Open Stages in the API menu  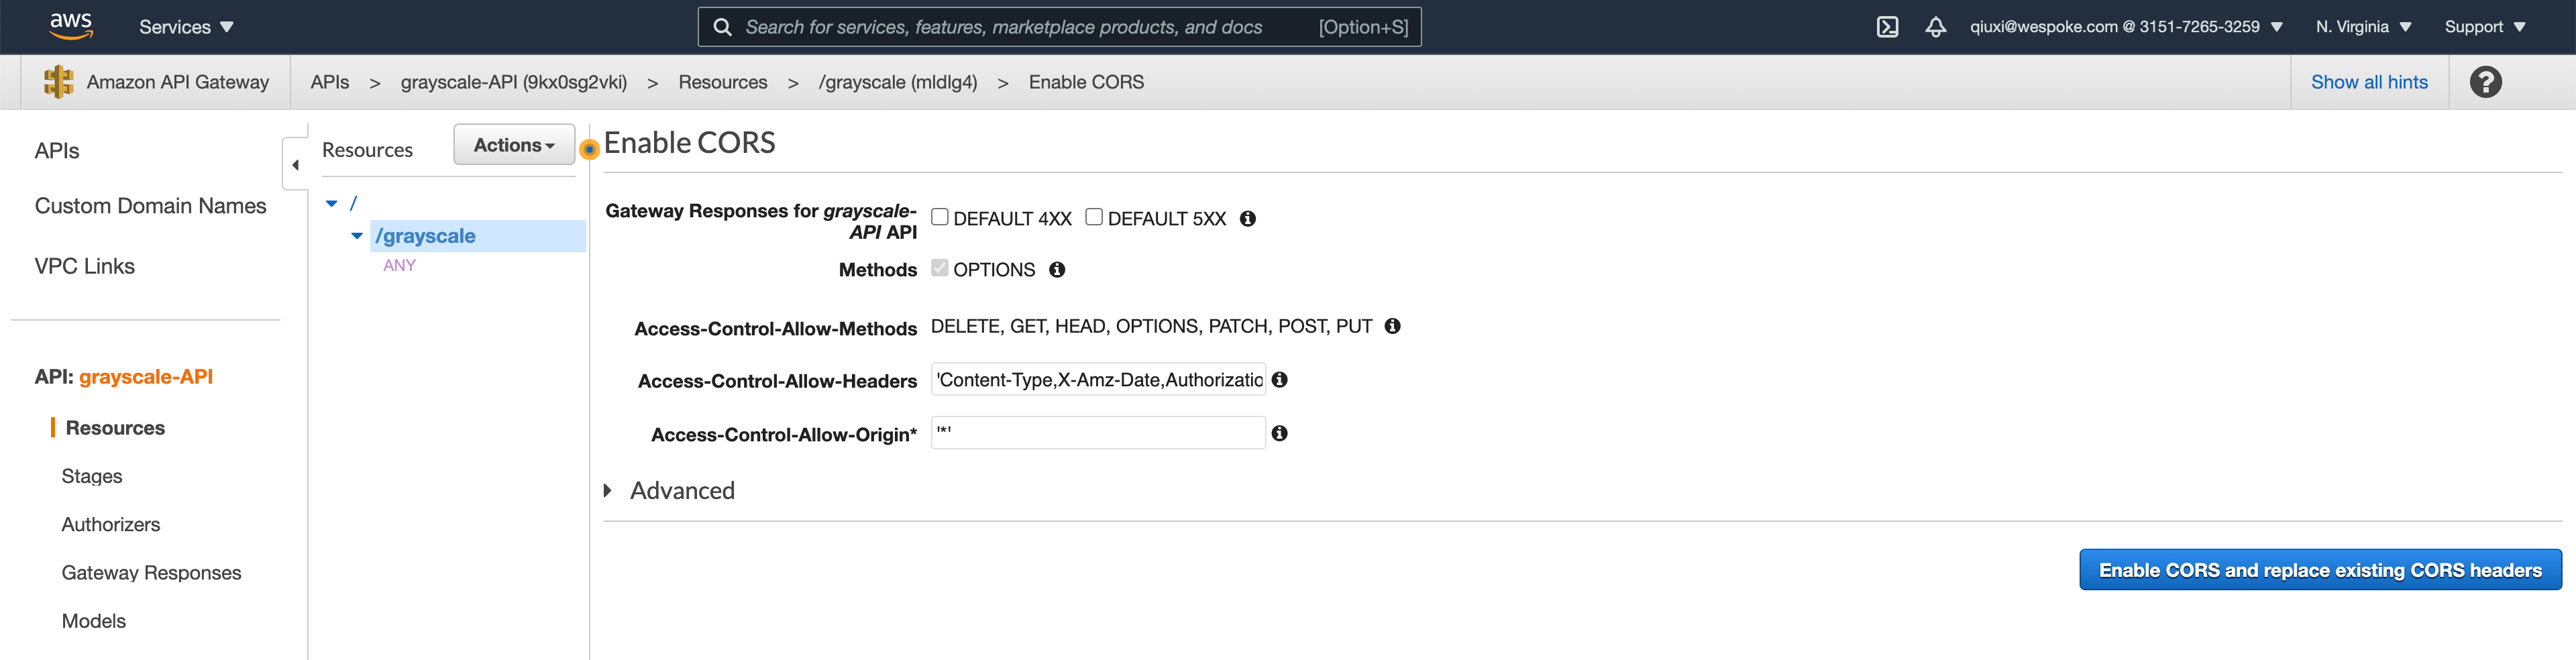point(92,476)
